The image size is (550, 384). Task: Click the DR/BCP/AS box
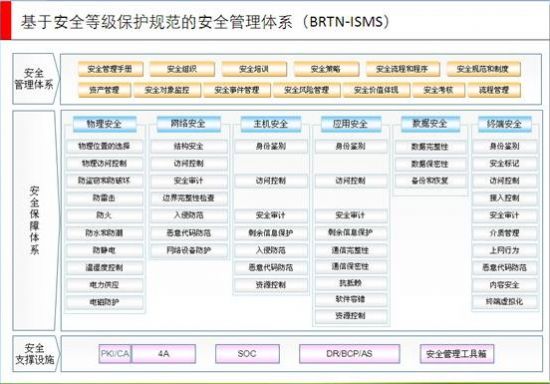(x=349, y=353)
